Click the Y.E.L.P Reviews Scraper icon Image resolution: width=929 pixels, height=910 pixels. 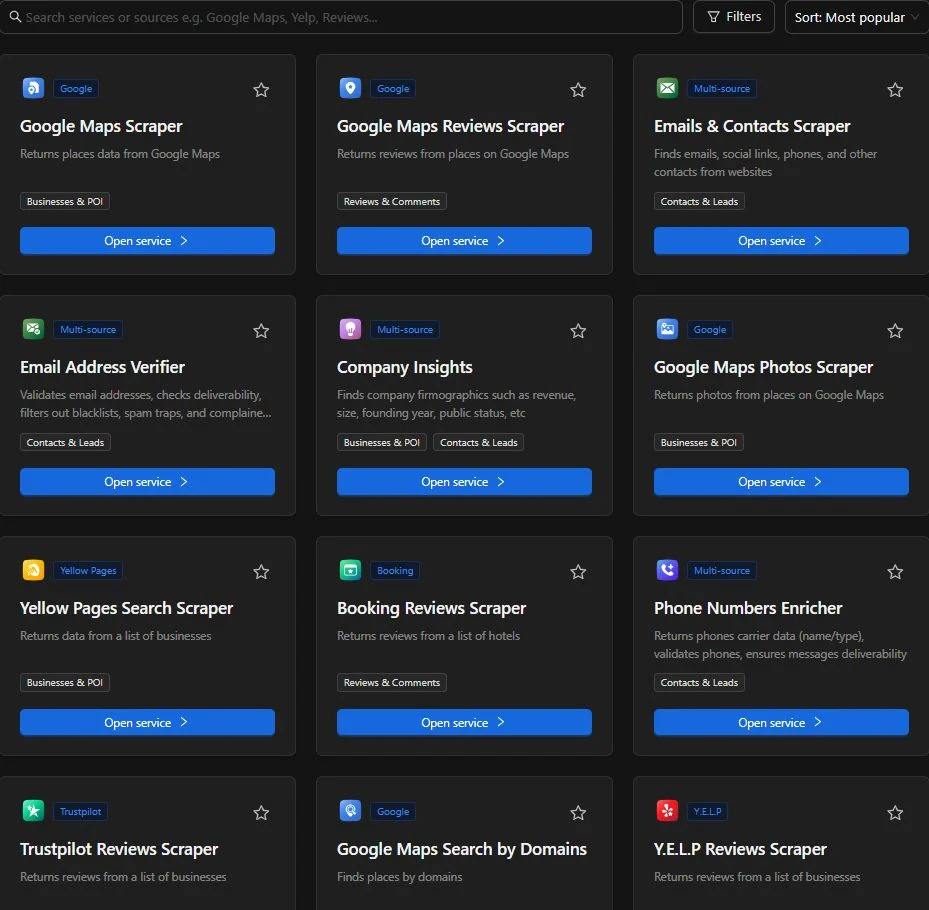667,810
